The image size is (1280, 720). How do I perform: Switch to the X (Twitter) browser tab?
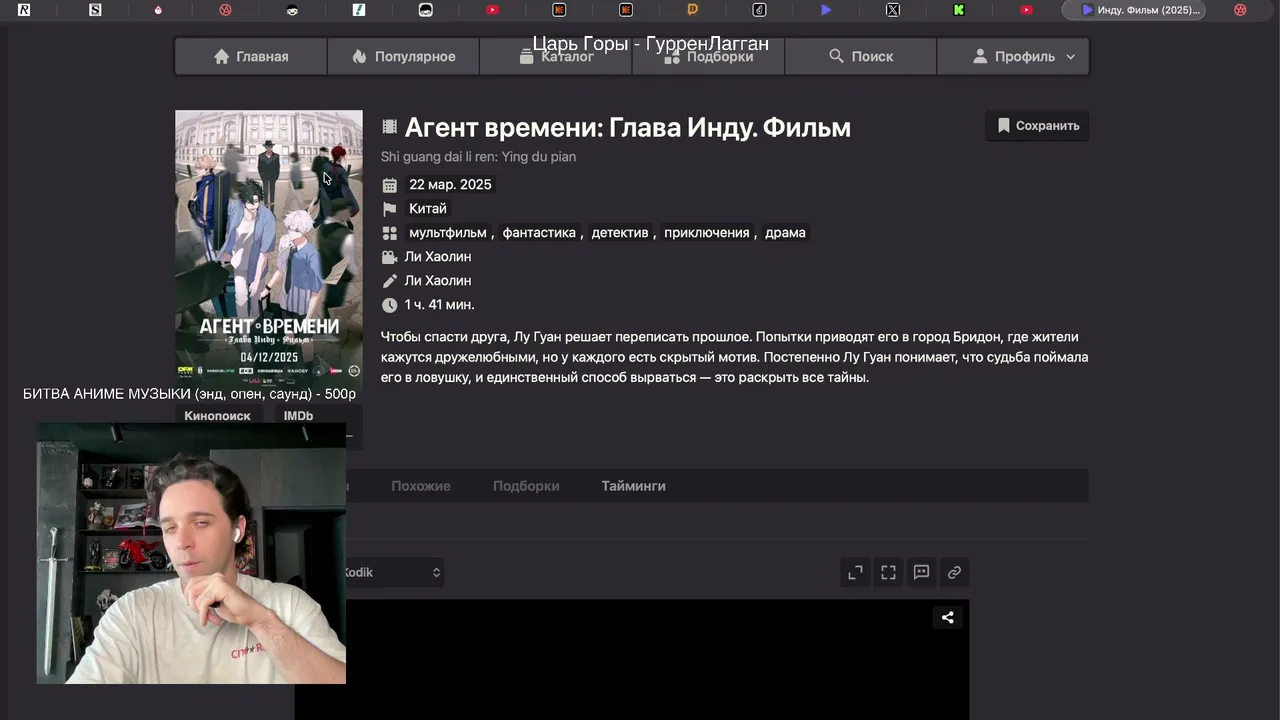point(893,10)
